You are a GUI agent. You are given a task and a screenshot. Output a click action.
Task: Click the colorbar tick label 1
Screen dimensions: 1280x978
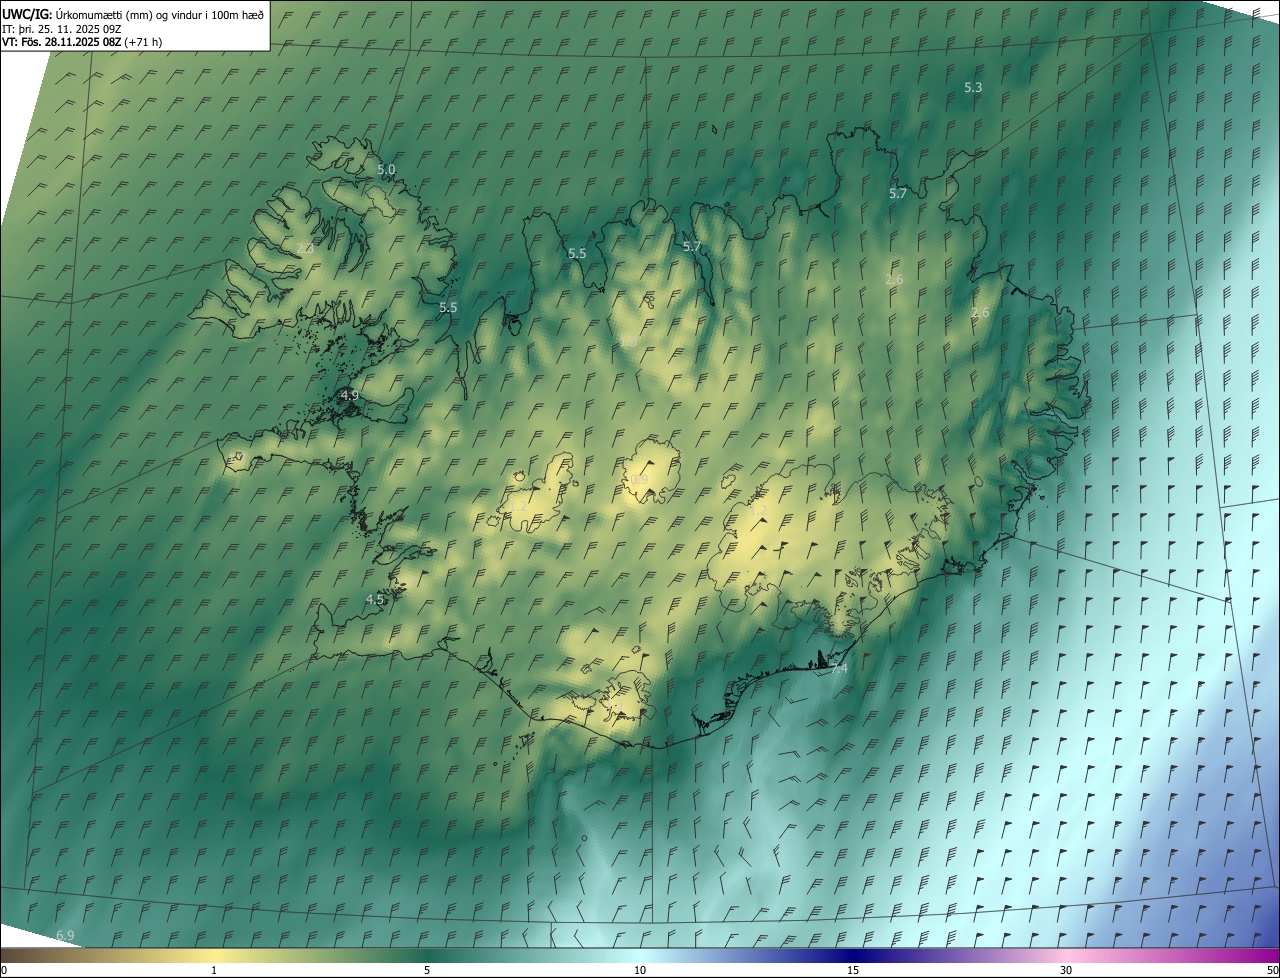click(x=214, y=971)
